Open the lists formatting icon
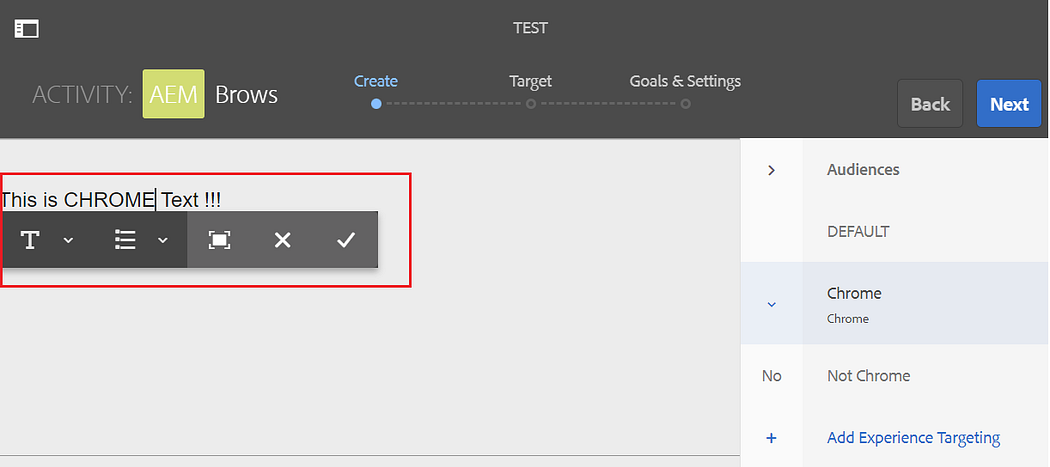The height and width of the screenshot is (467, 1050). tap(125, 240)
